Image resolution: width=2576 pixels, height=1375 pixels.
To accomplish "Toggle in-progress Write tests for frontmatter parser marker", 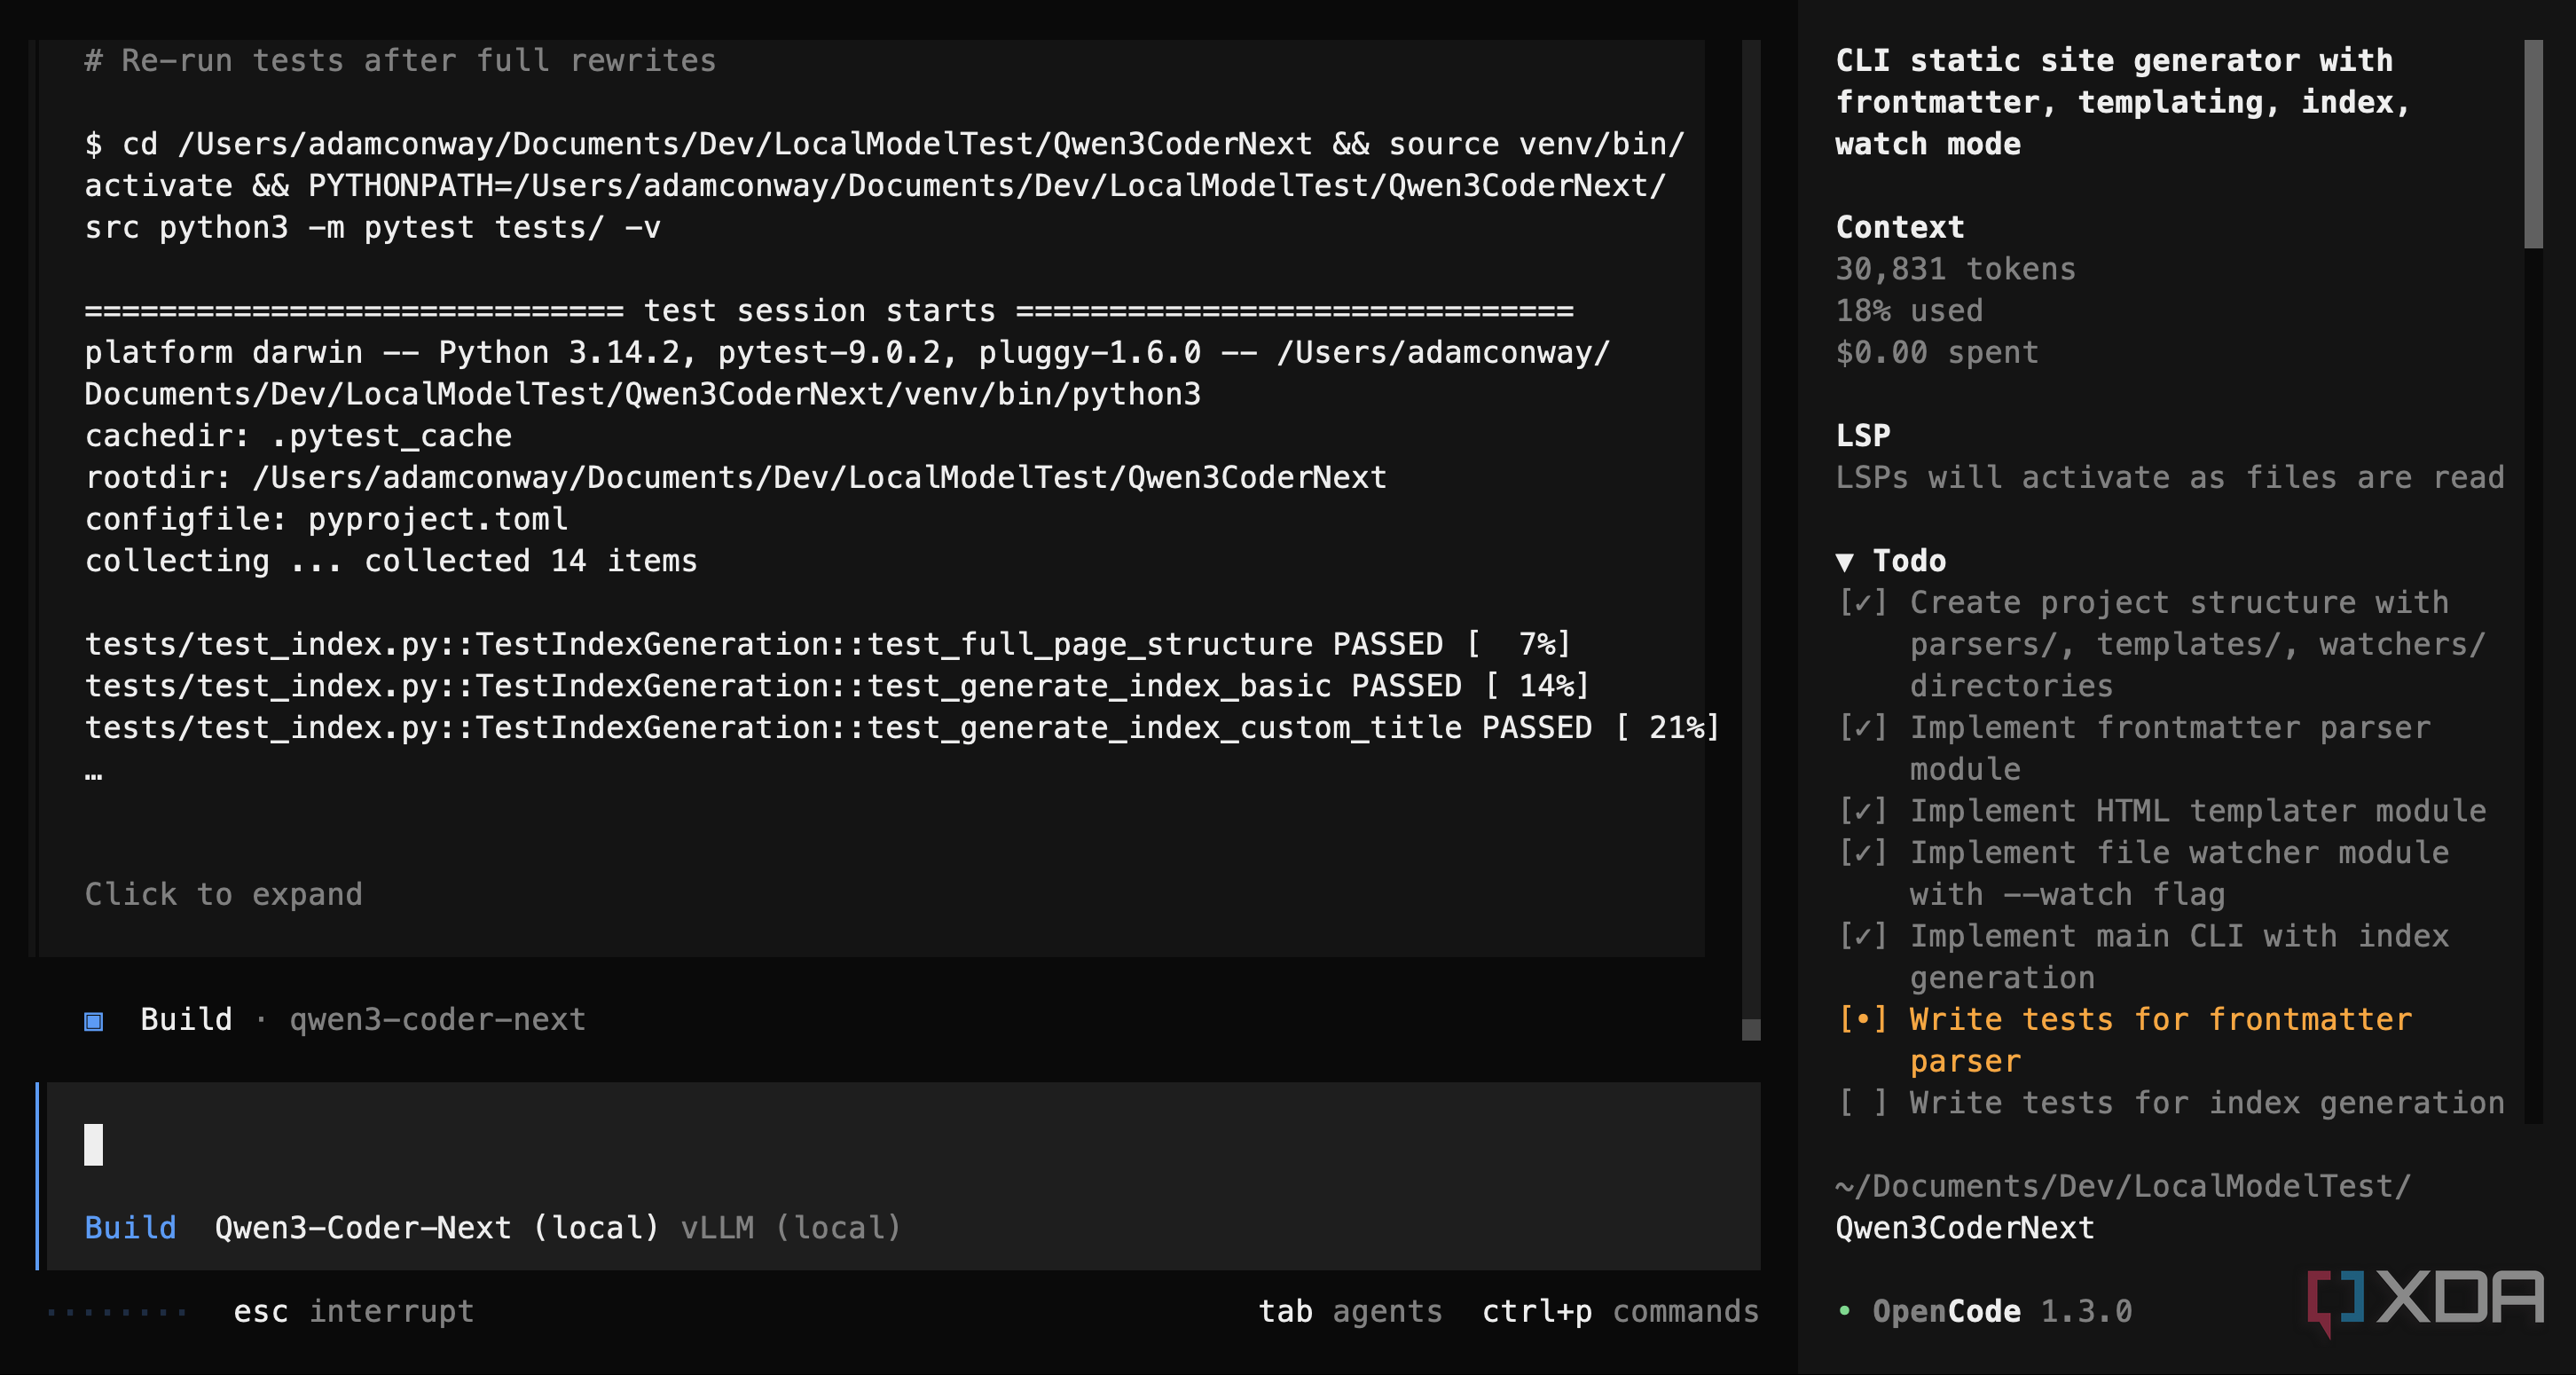I will (x=1863, y=1020).
